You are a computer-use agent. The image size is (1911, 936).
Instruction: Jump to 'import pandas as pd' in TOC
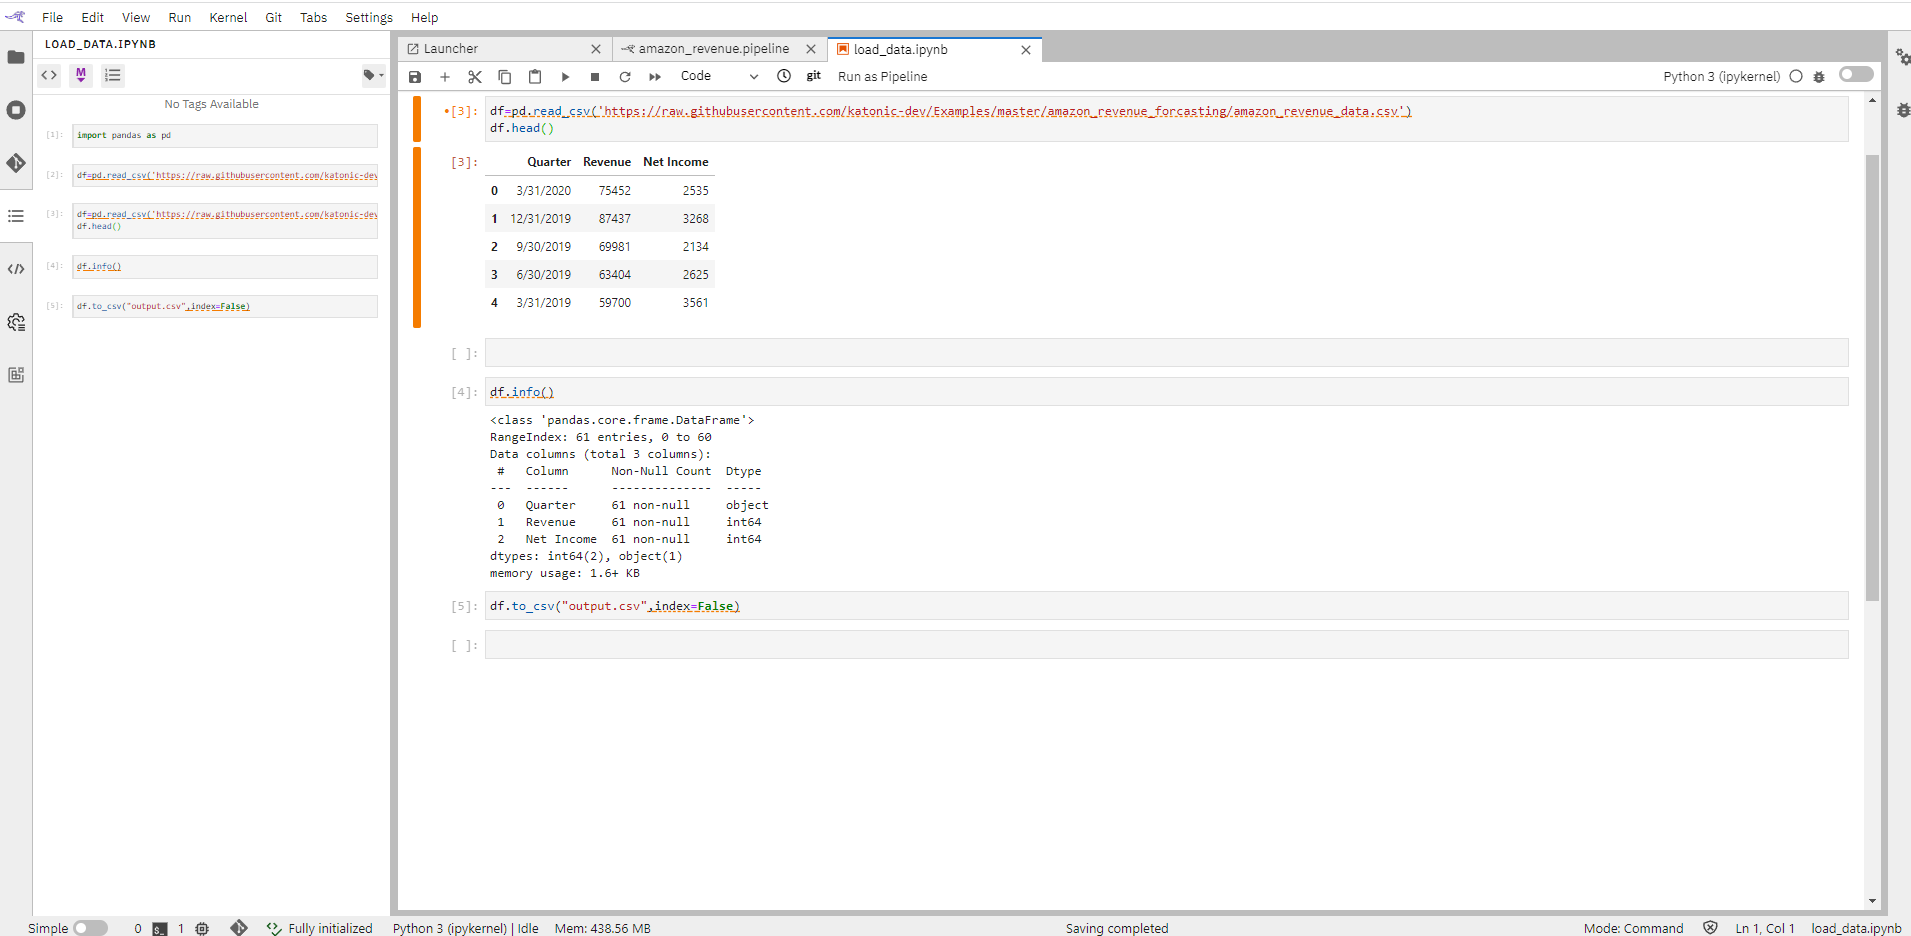click(225, 135)
